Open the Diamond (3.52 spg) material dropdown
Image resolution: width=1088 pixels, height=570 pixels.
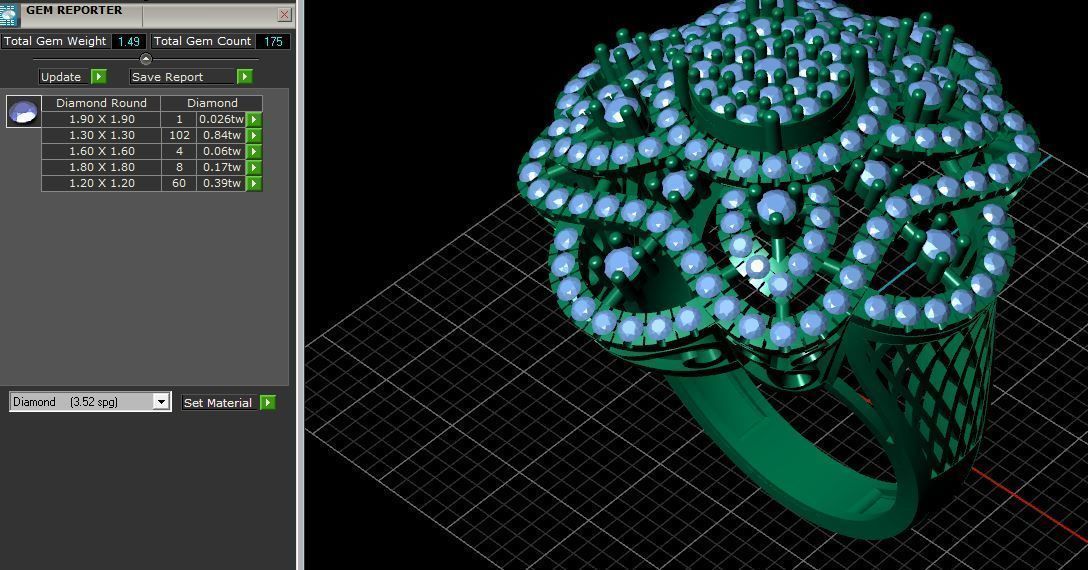tap(90, 402)
